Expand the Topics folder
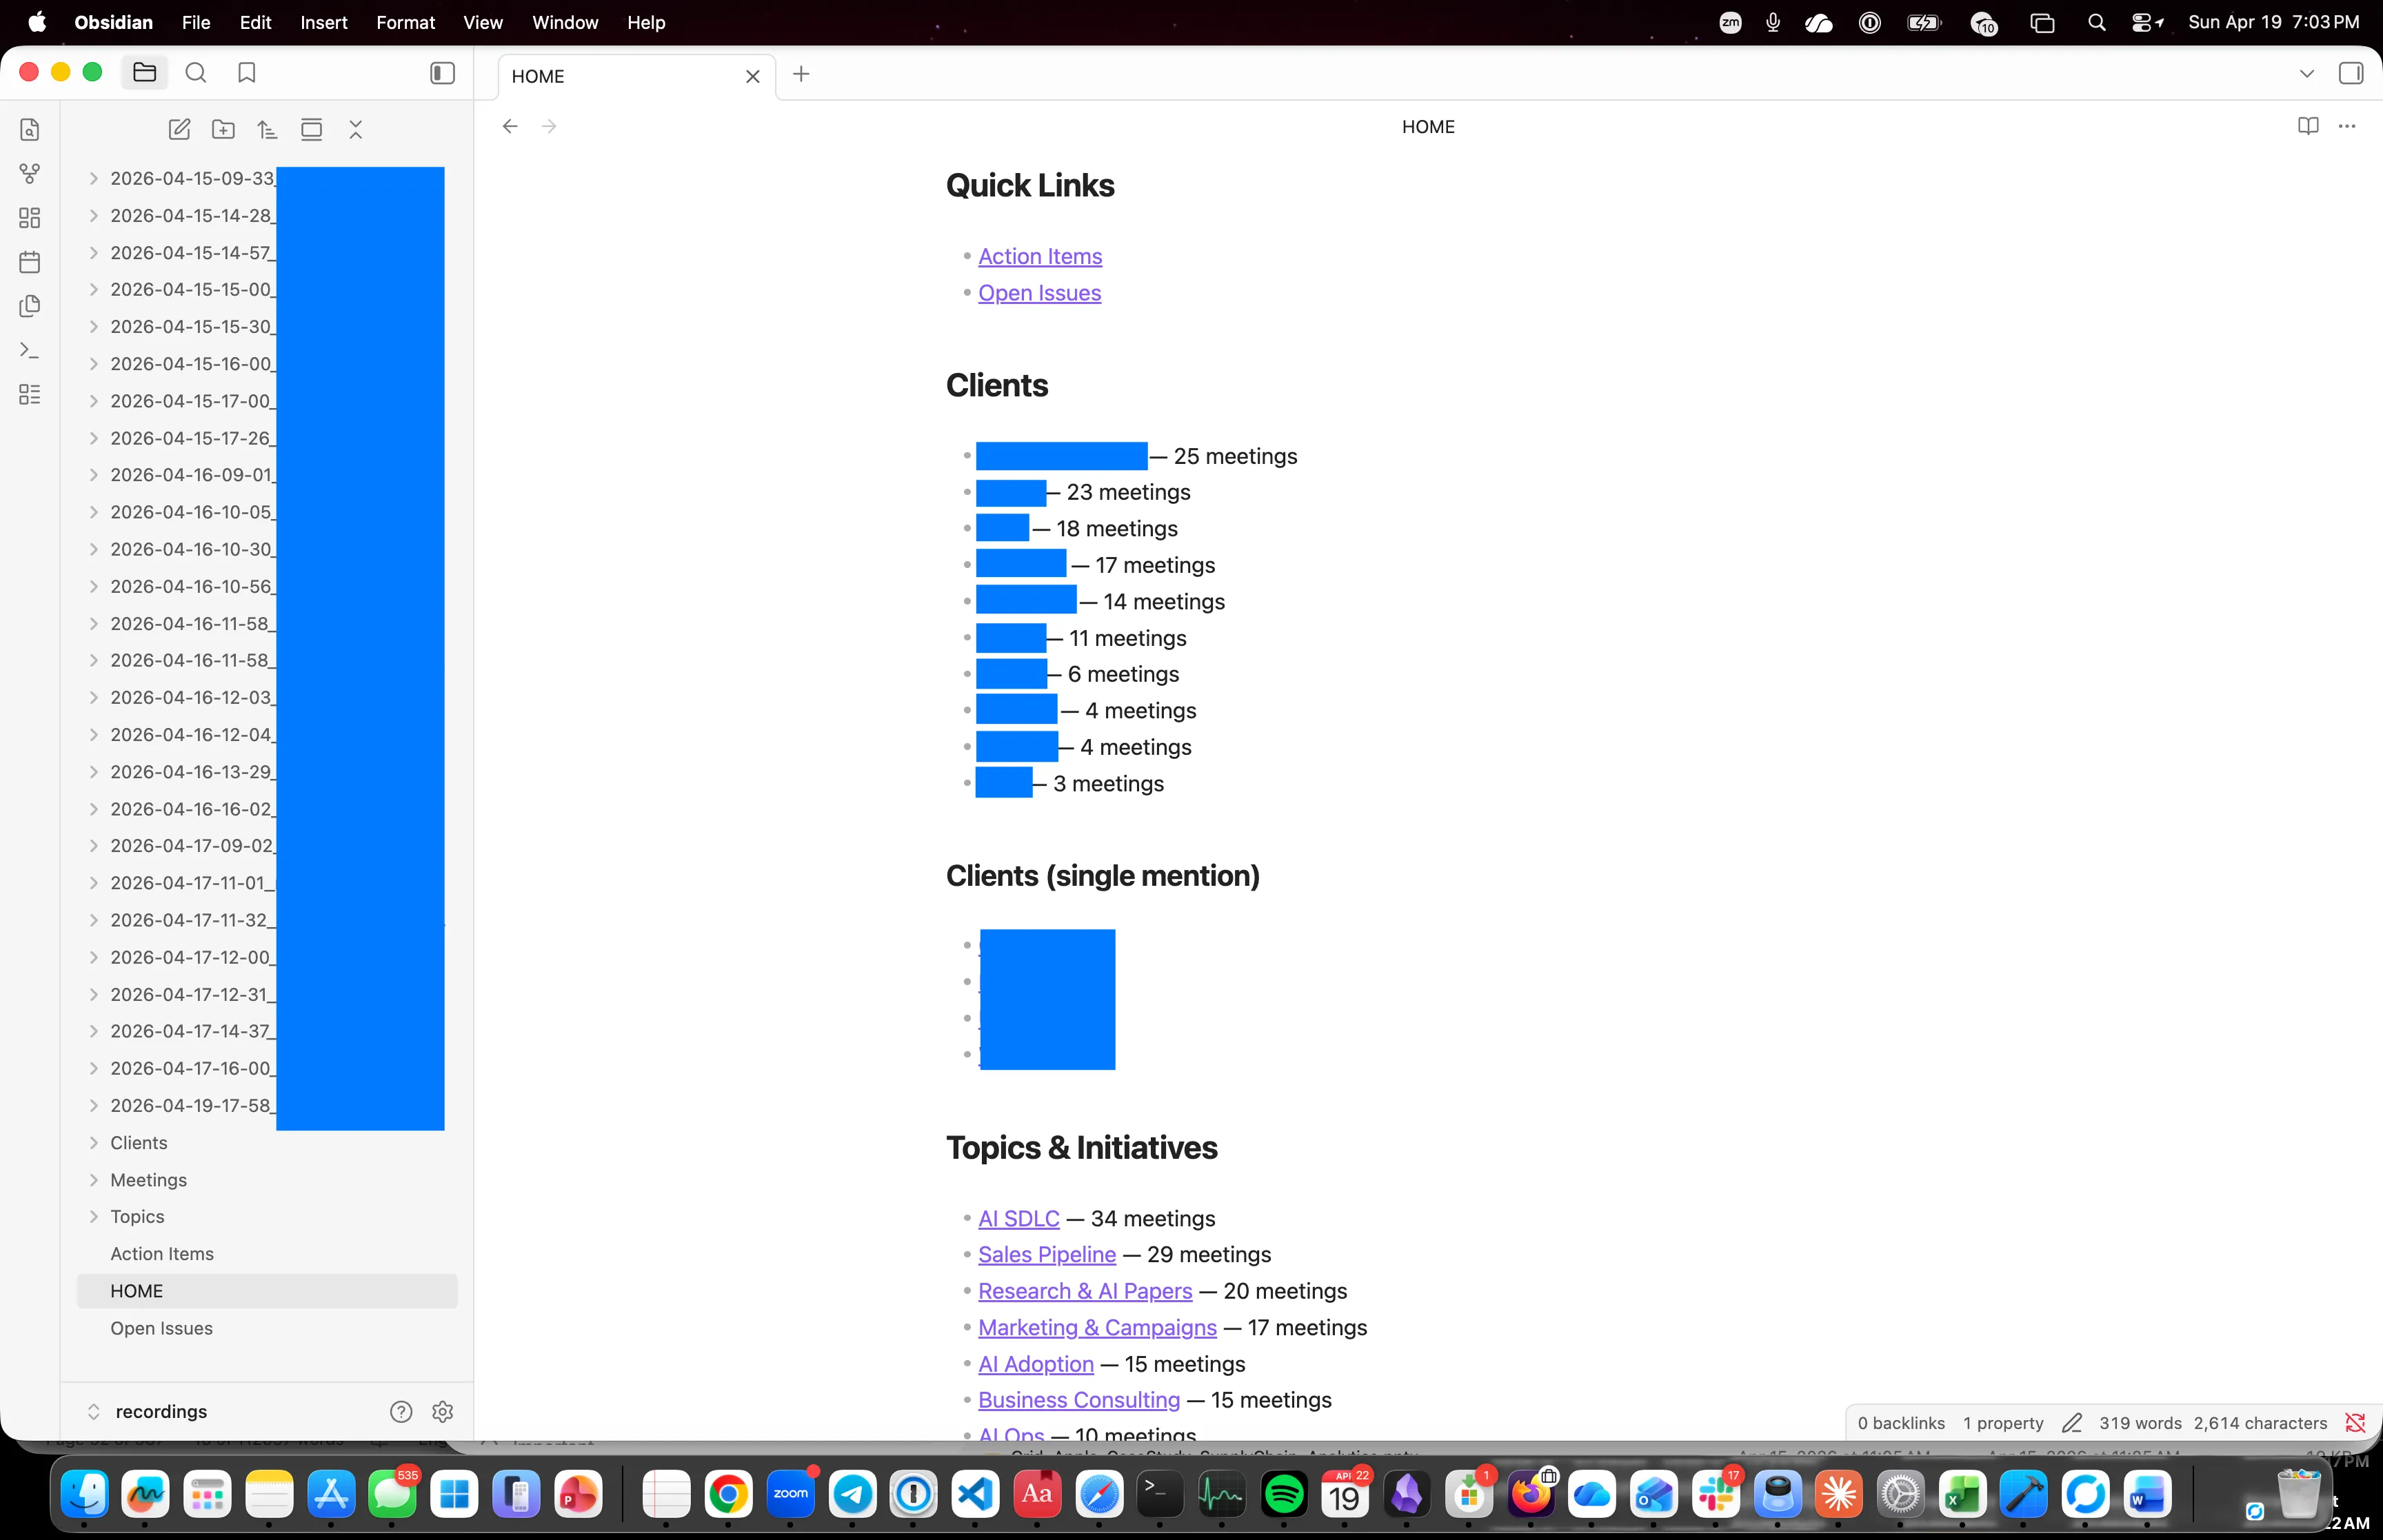The width and height of the screenshot is (2383, 1540). pyautogui.click(x=94, y=1216)
